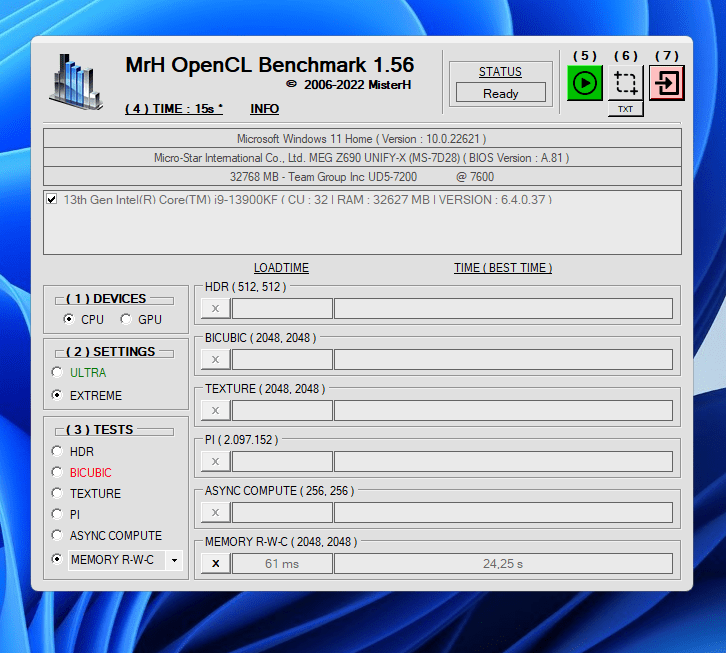Click the BICUBIC best time field
Viewport: 726px width, 653px height.
(x=503, y=359)
